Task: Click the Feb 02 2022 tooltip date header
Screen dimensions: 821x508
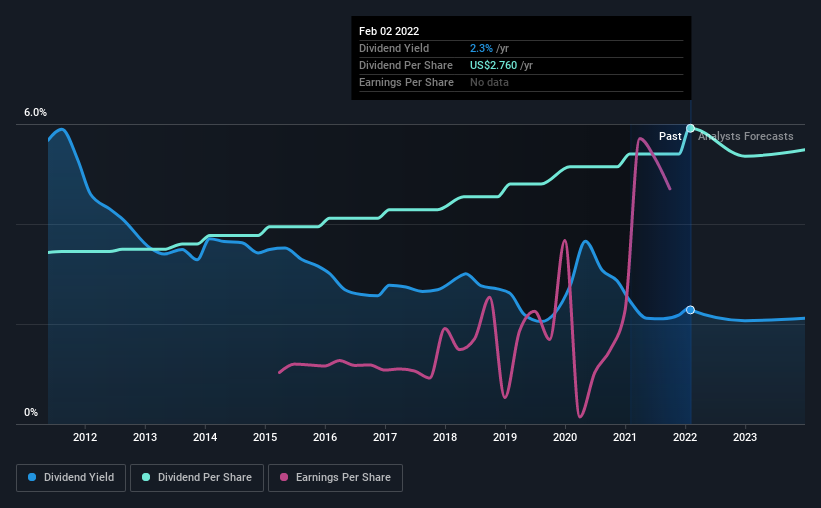Action: click(389, 31)
